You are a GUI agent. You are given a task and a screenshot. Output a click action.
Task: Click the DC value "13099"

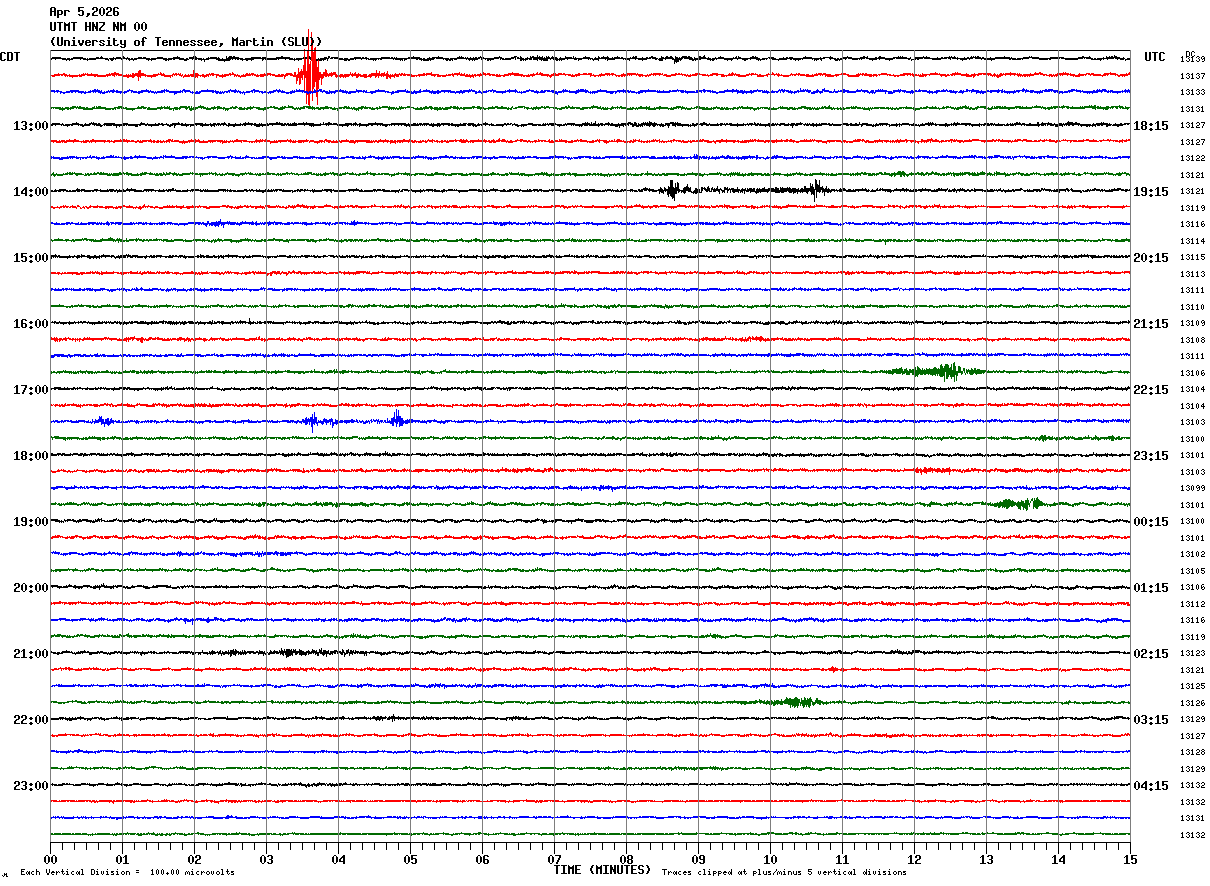tap(1192, 488)
